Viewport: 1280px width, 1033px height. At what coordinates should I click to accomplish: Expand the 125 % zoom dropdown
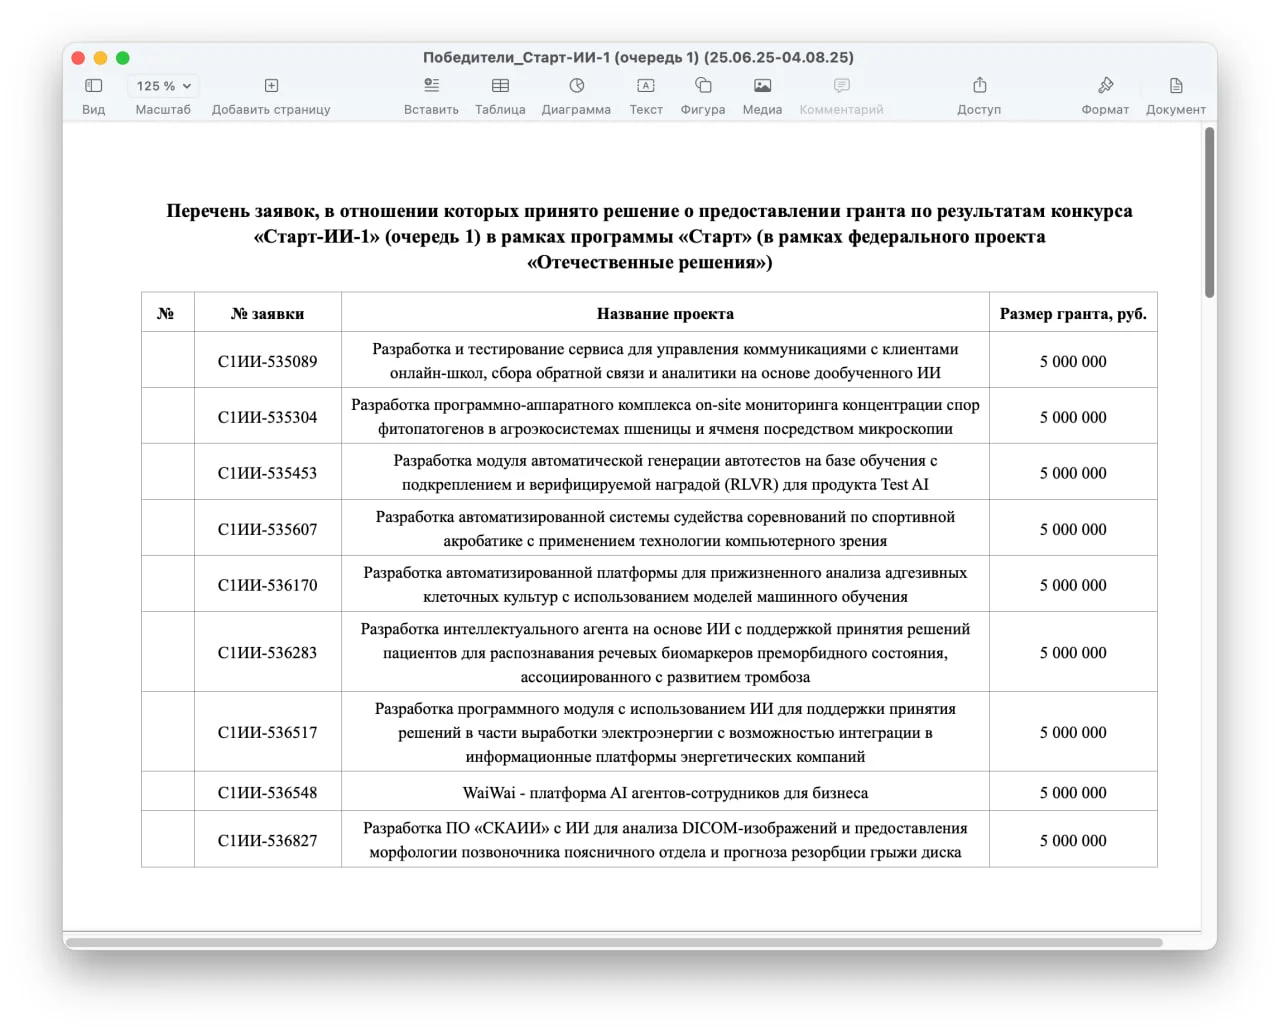click(x=163, y=86)
